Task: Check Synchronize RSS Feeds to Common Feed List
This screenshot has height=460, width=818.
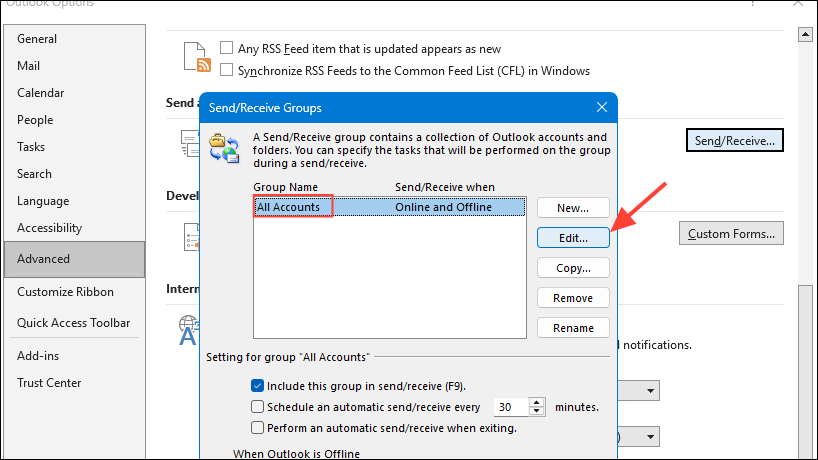Action: click(x=226, y=70)
